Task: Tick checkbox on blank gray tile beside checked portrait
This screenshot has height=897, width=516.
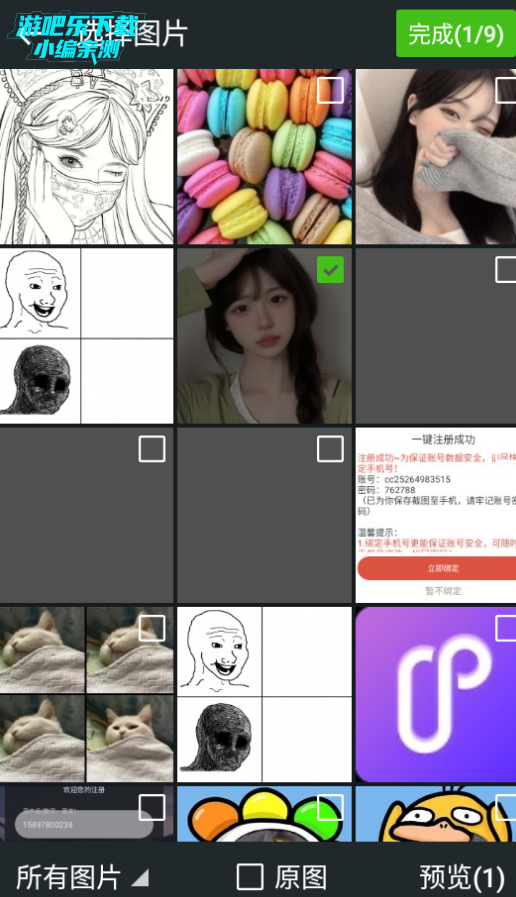Action: point(507,269)
